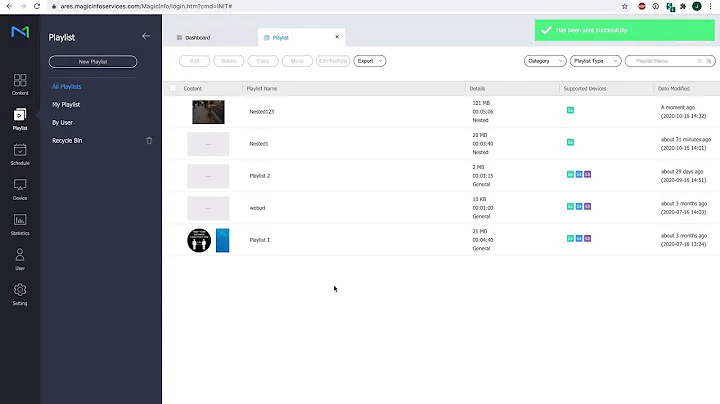The width and height of the screenshot is (720, 404).
Task: Select All Playlists in the sidebar
Action: (67, 86)
